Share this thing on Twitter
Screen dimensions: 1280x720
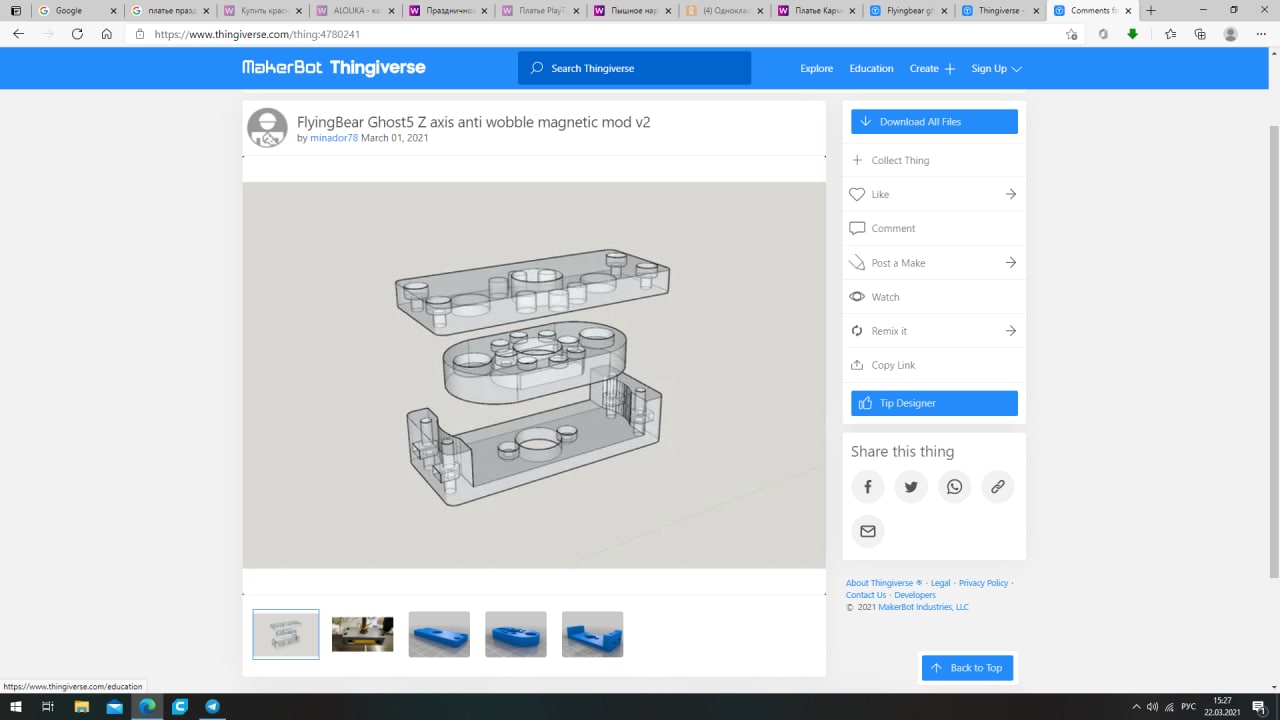tap(911, 487)
